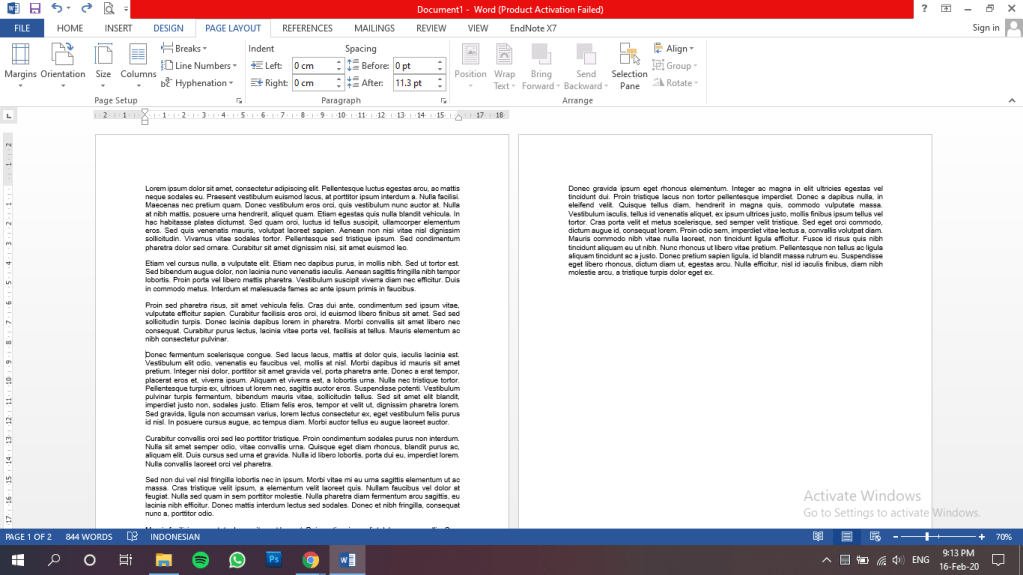Switch to the REFERENCES tab
This screenshot has height=575, width=1023.
pyautogui.click(x=307, y=28)
